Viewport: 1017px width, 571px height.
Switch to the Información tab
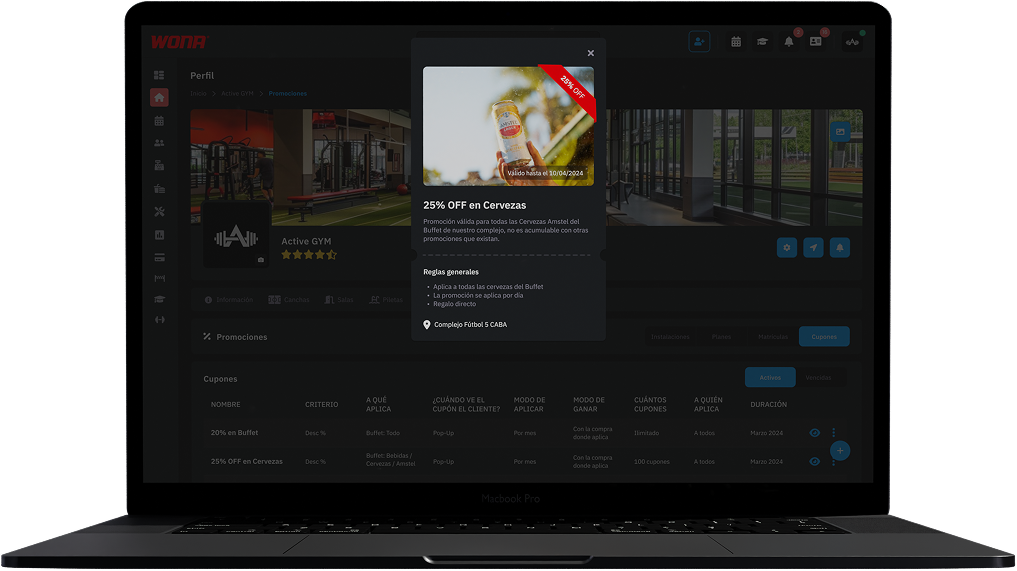(229, 300)
